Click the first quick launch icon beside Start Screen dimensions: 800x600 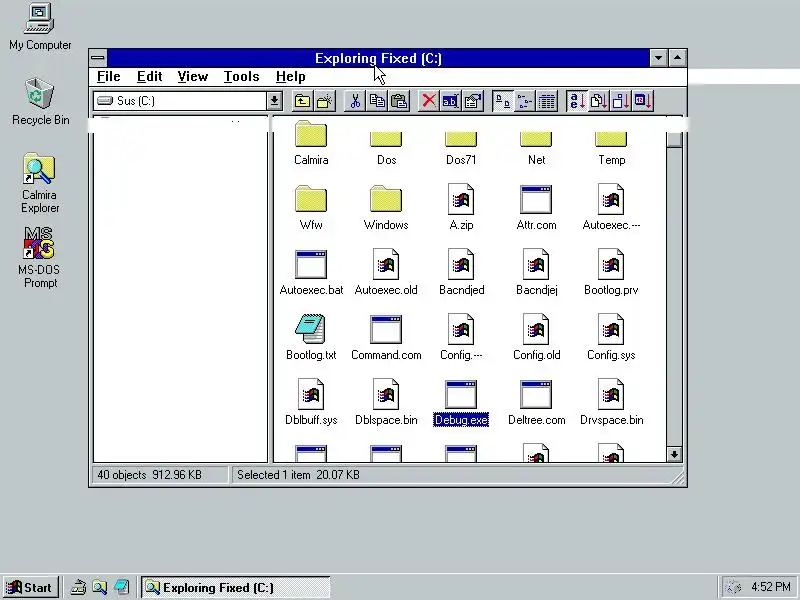coord(78,587)
